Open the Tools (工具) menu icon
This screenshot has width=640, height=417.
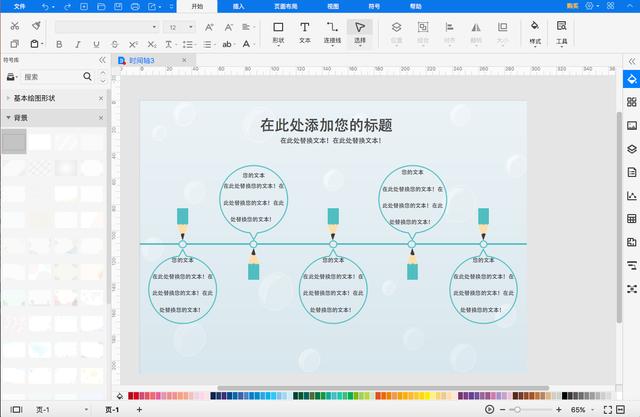(562, 33)
